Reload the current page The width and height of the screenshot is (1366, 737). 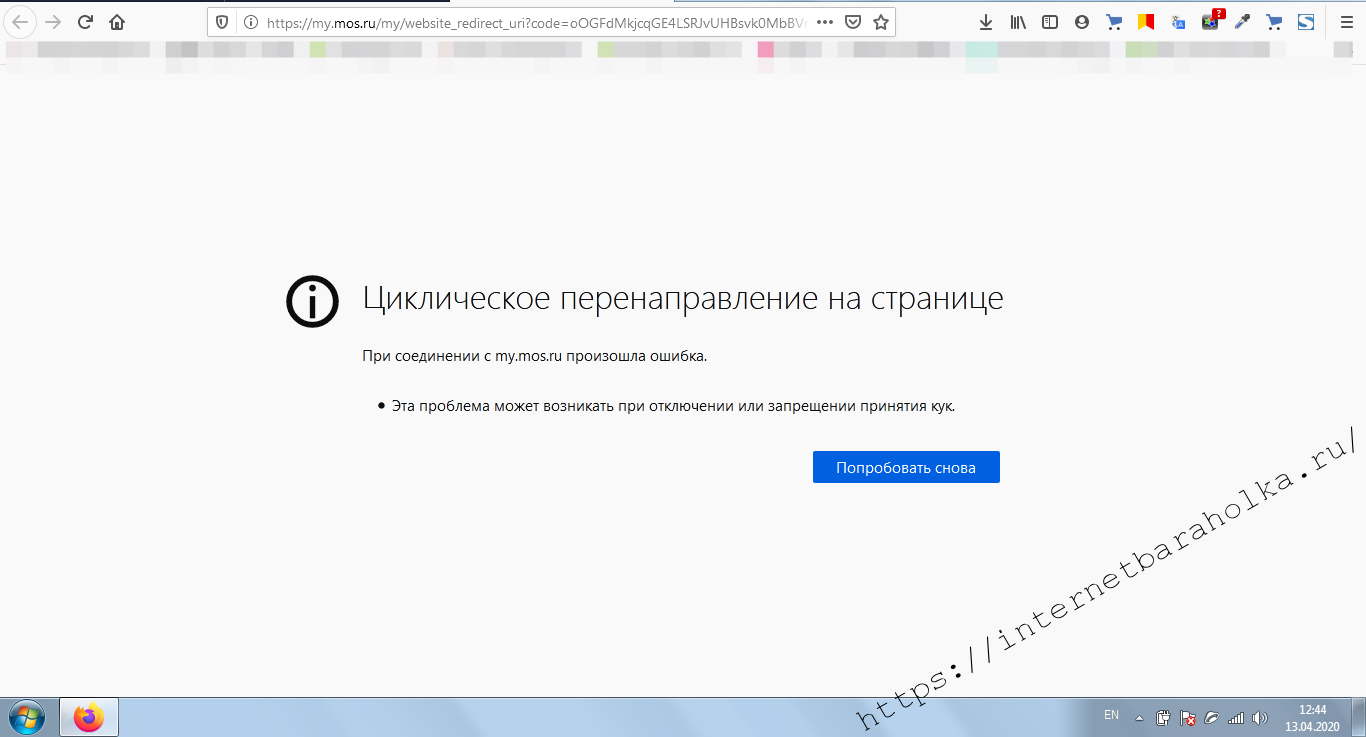[85, 21]
